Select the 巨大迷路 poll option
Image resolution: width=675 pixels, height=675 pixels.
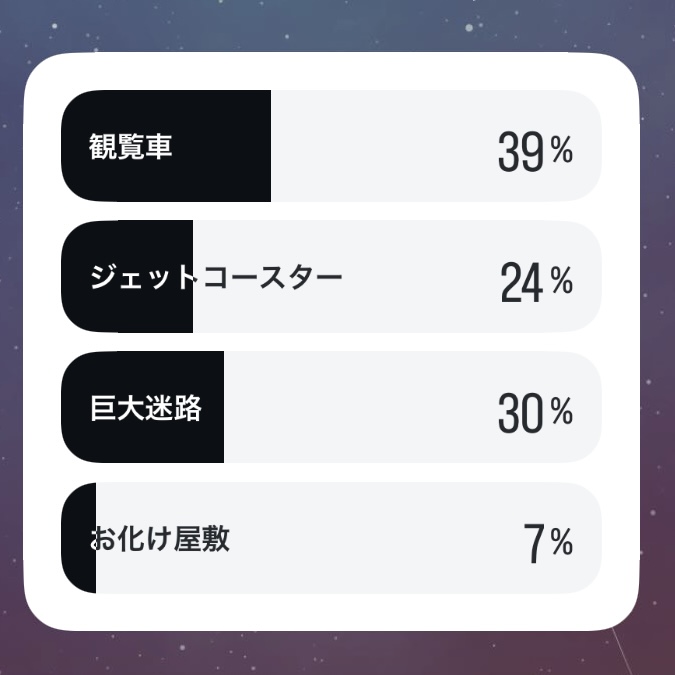[331, 407]
